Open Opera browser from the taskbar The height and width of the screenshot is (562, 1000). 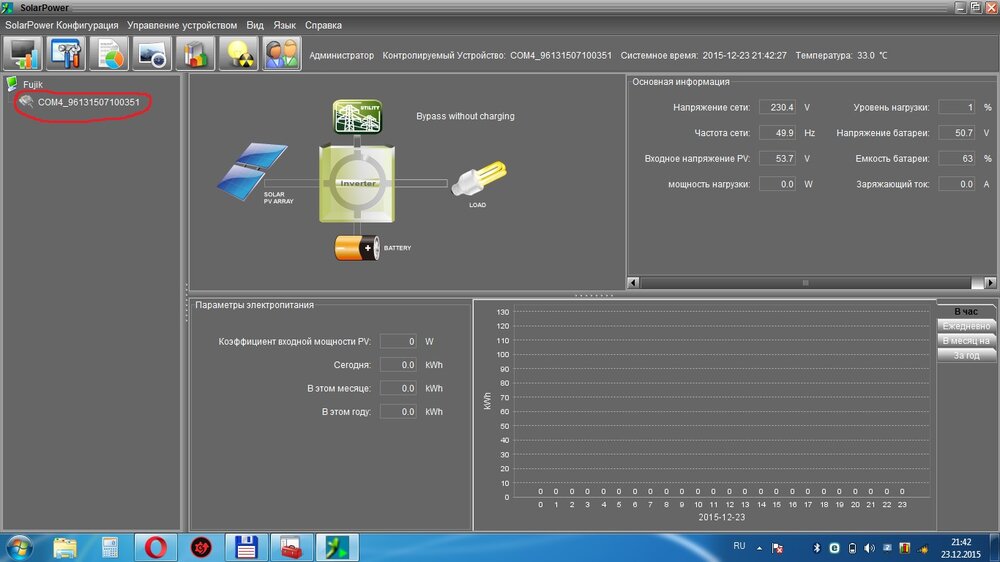click(x=155, y=547)
